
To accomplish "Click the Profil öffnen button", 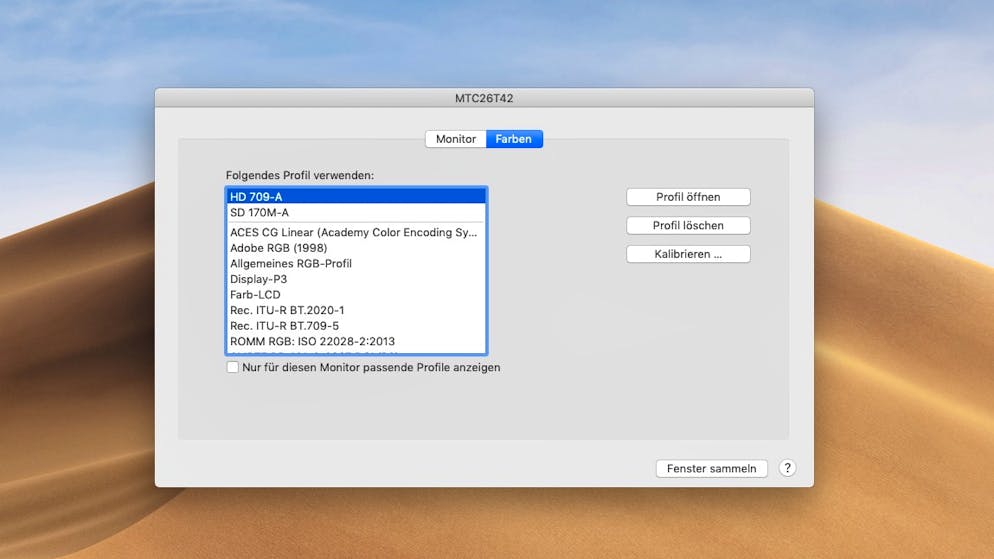I will (x=688, y=197).
